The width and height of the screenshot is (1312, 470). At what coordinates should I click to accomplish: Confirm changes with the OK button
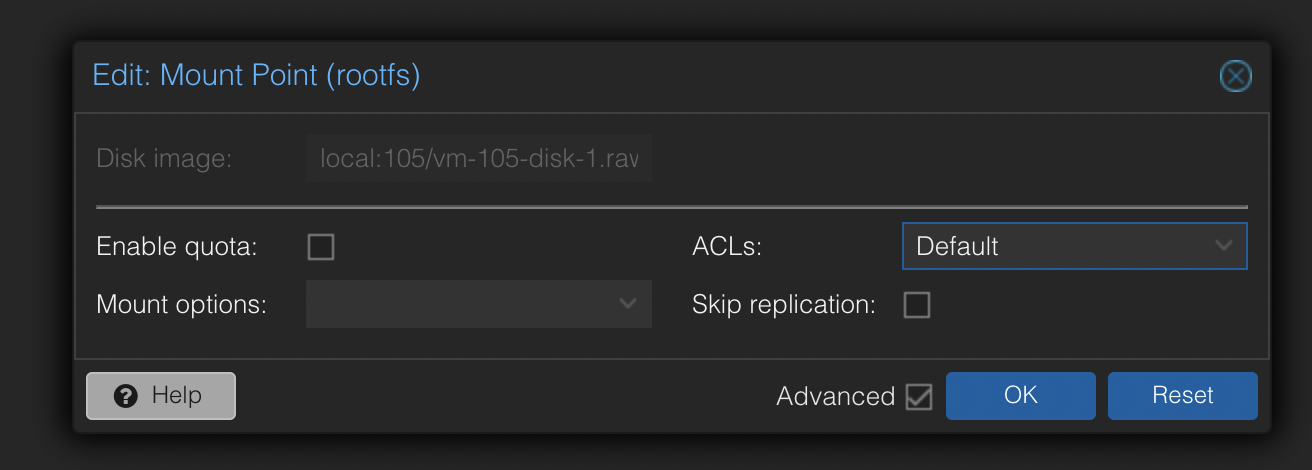[1021, 396]
